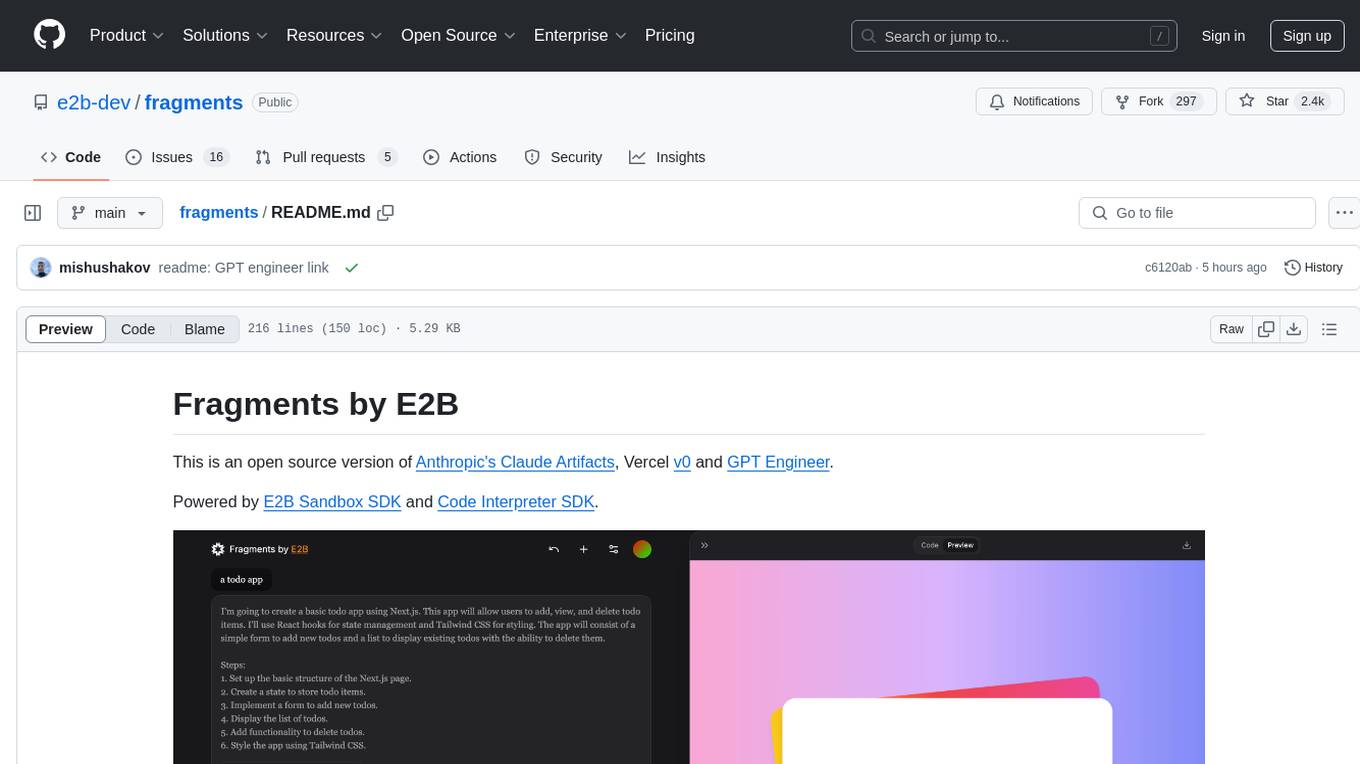Image resolution: width=1360 pixels, height=764 pixels.
Task: Click the Notifications bell button
Action: point(1034,102)
